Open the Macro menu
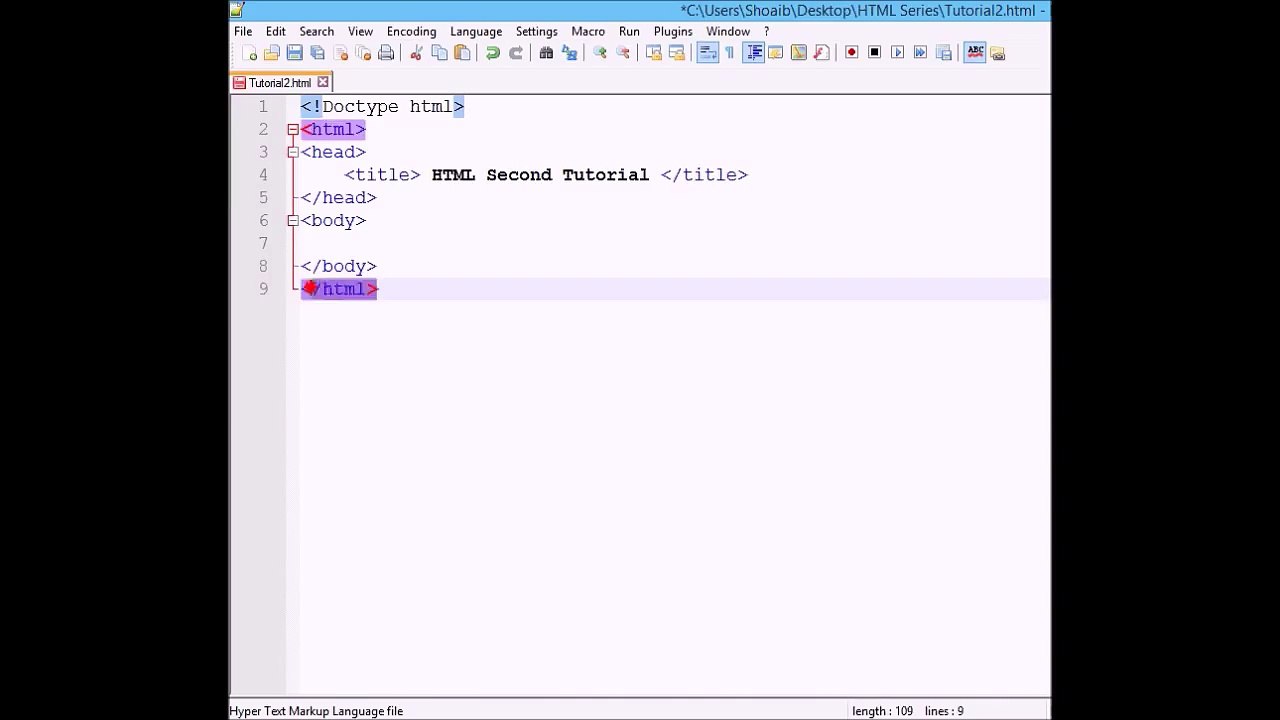Viewport: 1280px width, 720px height. pos(588,31)
